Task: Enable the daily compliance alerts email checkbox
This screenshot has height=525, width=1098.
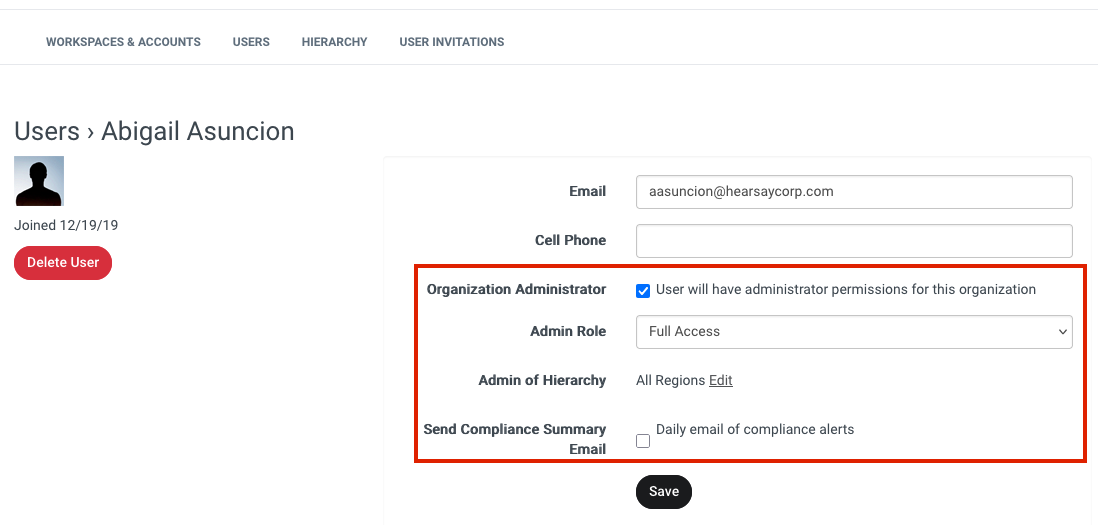Action: [x=643, y=441]
